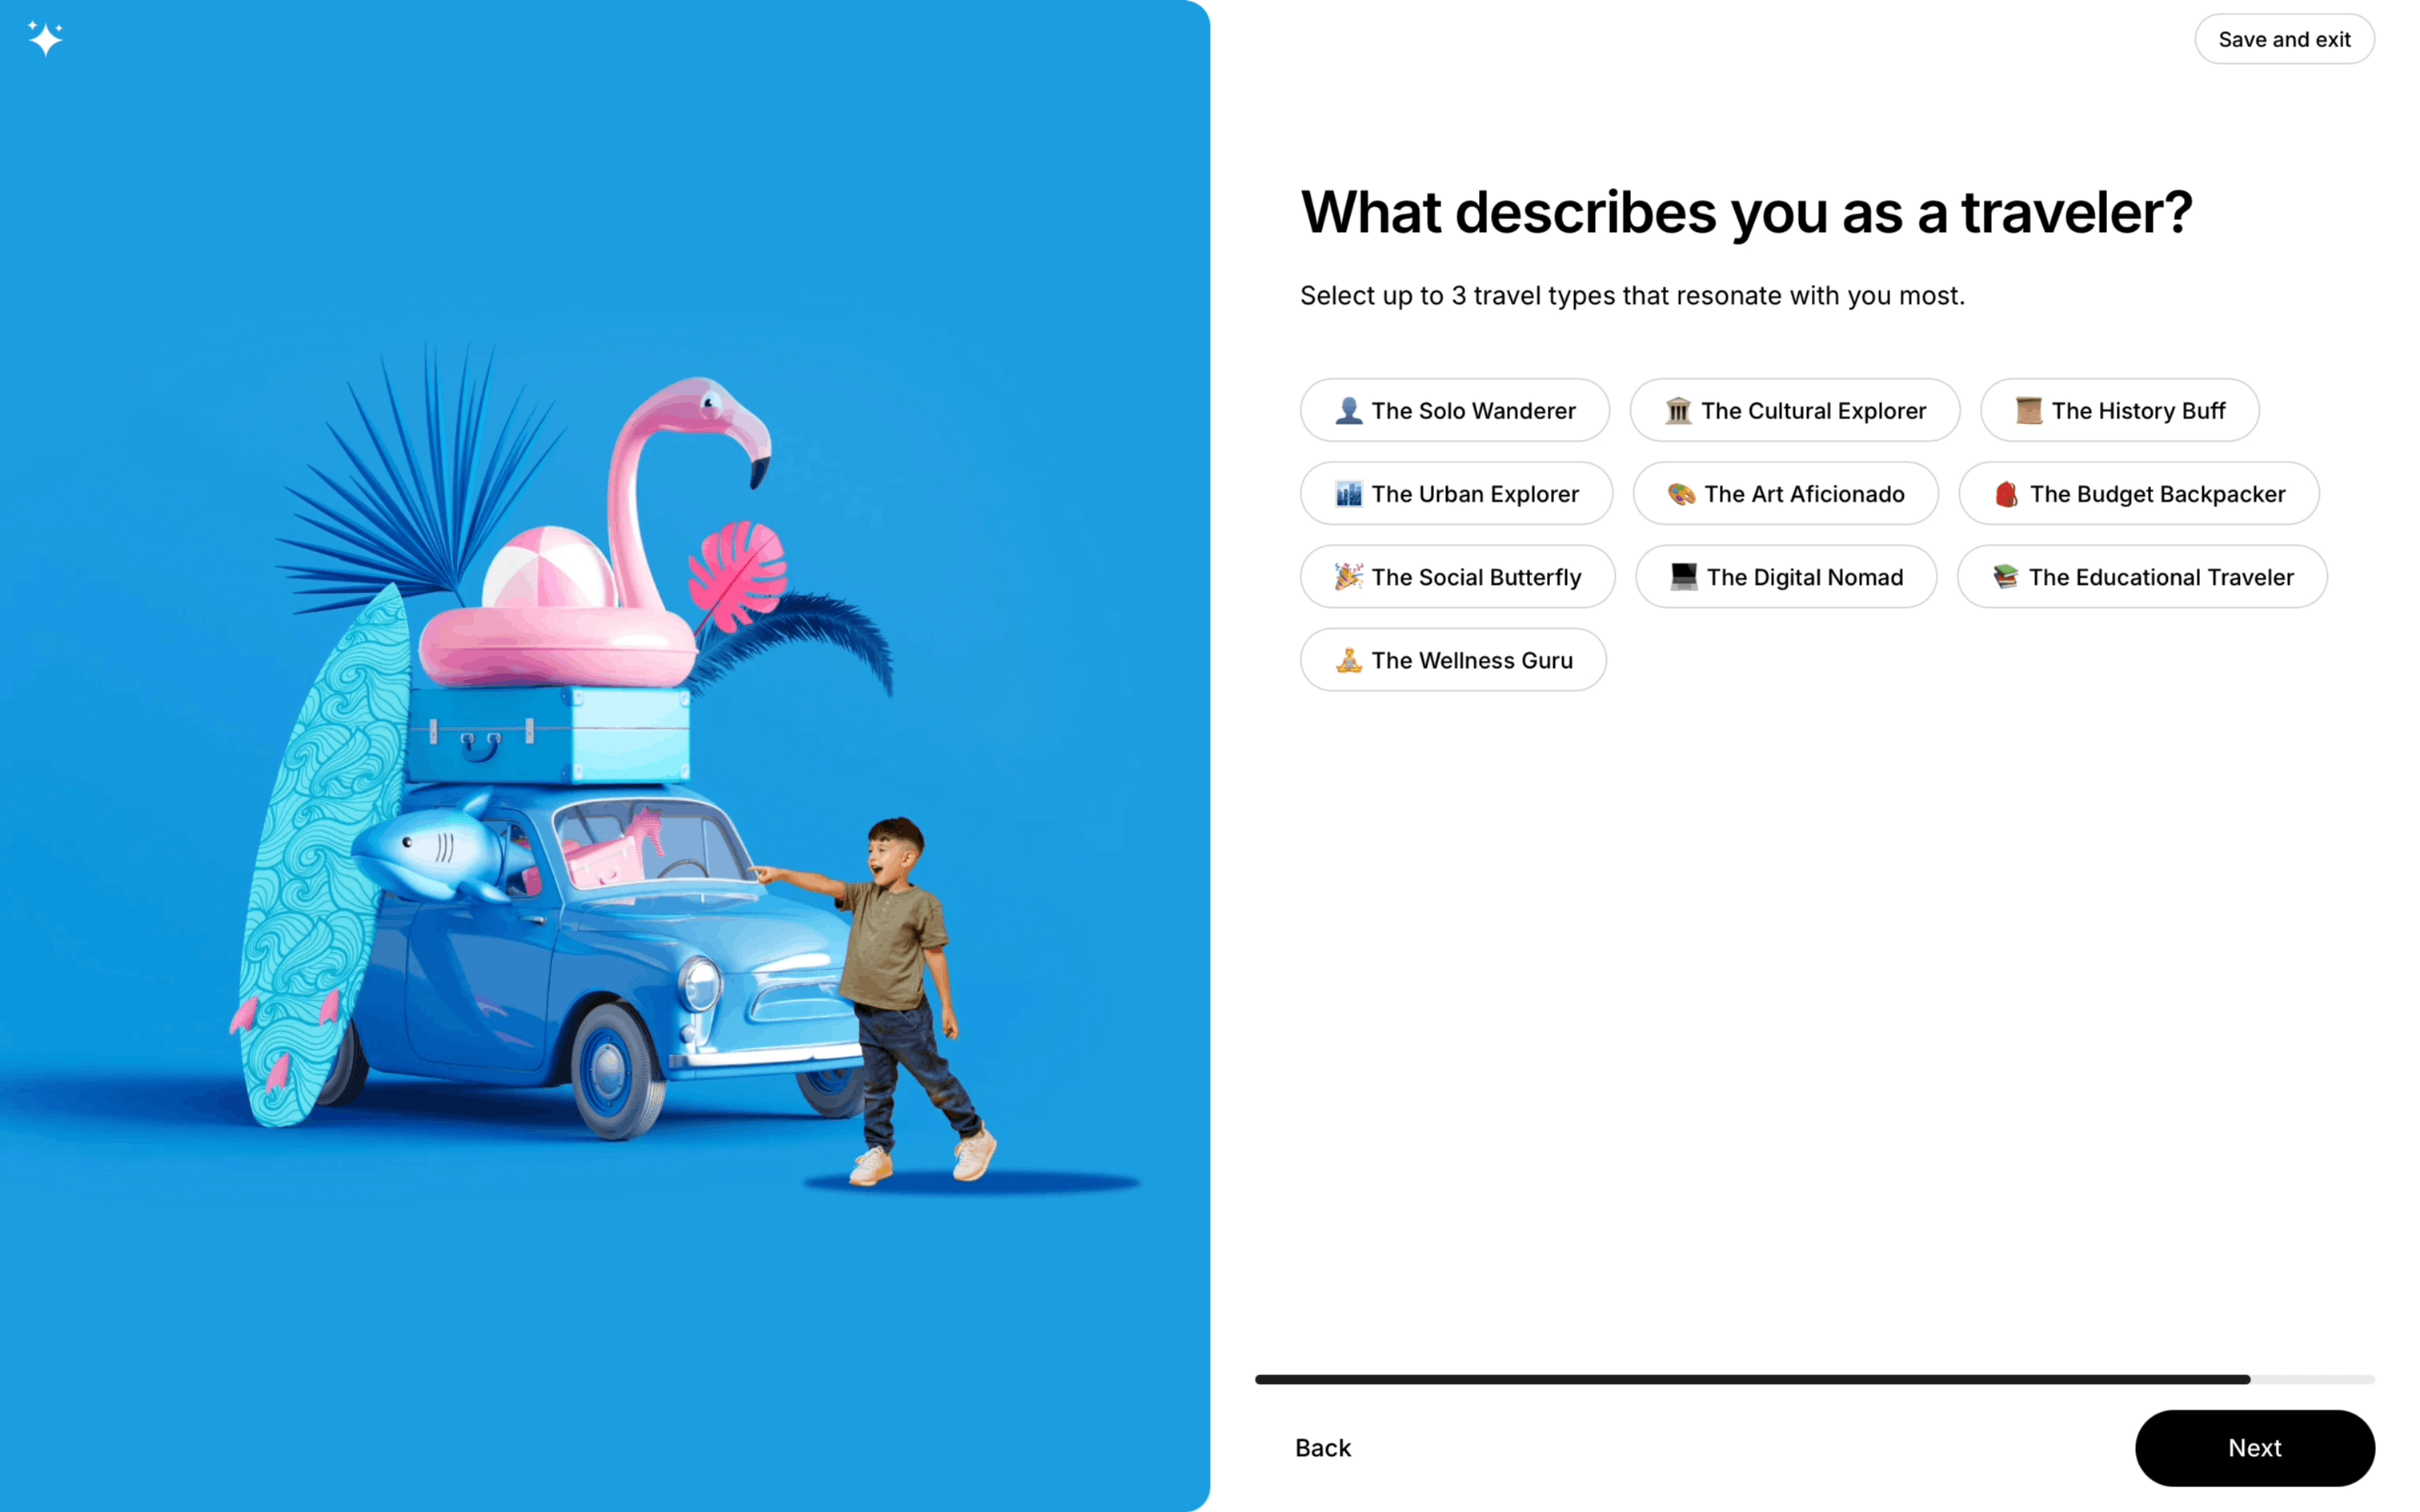Image resolution: width=2420 pixels, height=1512 pixels.
Task: Choose The Solo Wanderer traveler type
Action: coord(1455,411)
